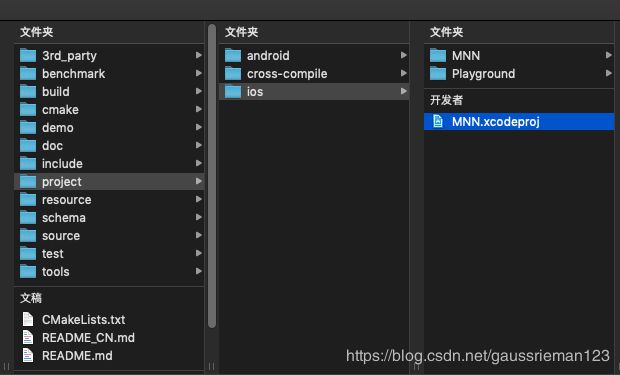
Task: Expand the cross-compile folder arrow
Action: [x=404, y=73]
